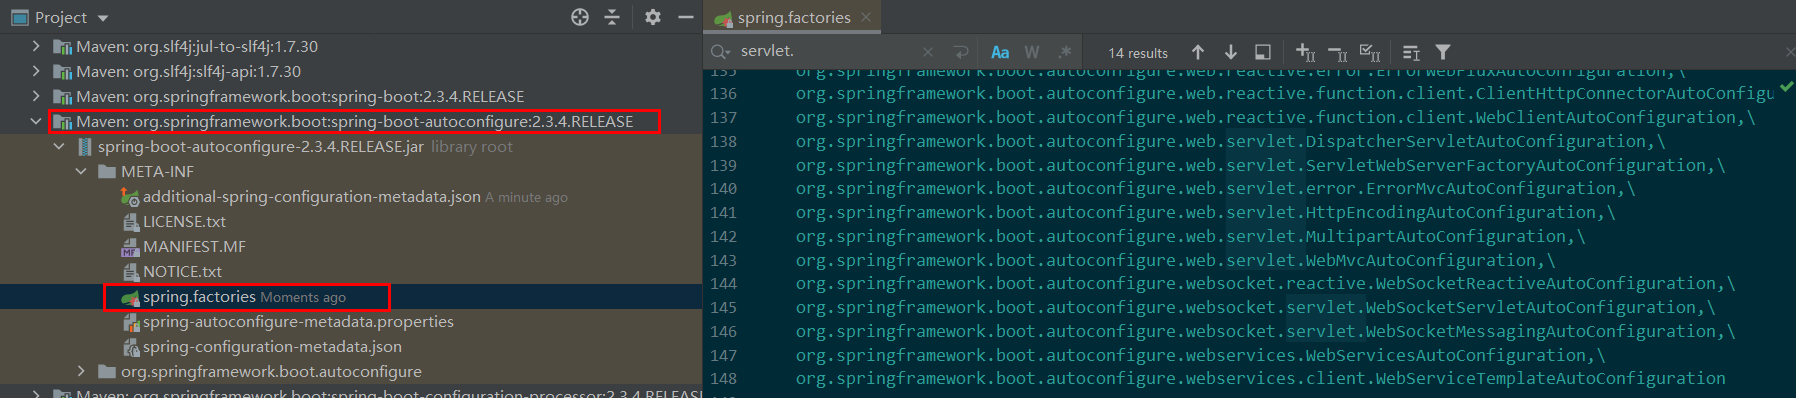The image size is (1796, 398).
Task: Collapse spring-boot-autoconfigure-2.3.4.RELEASE.jar node
Action: pyautogui.click(x=59, y=146)
